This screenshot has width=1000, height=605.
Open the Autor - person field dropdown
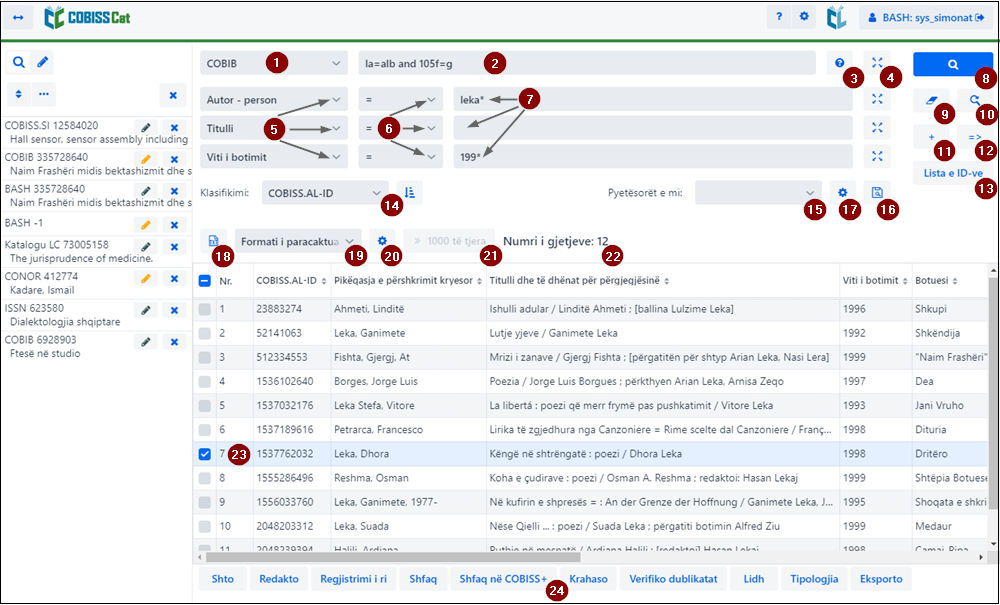pyautogui.click(x=274, y=99)
